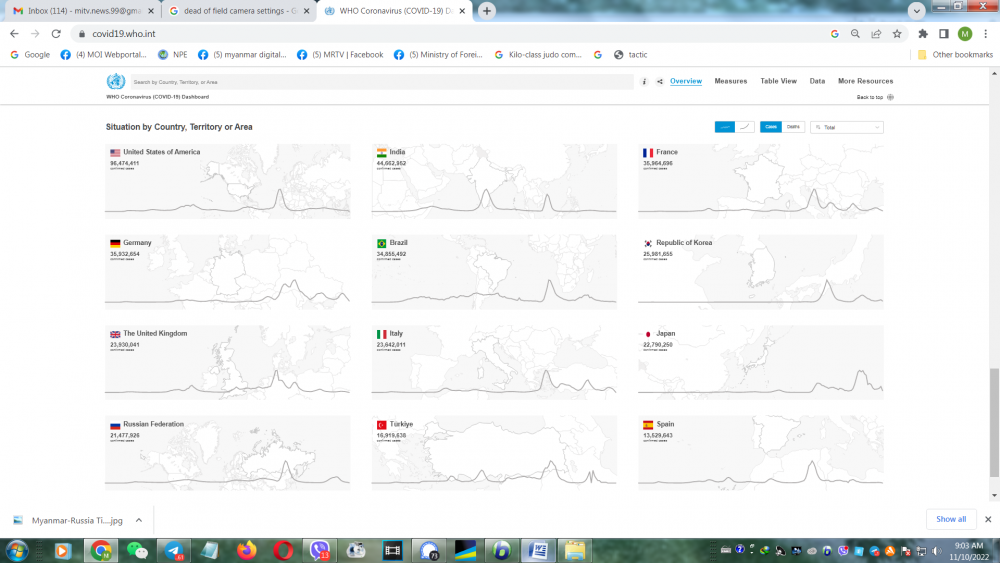Open the info icon beside search bar
The height and width of the screenshot is (563, 1000).
644,82
